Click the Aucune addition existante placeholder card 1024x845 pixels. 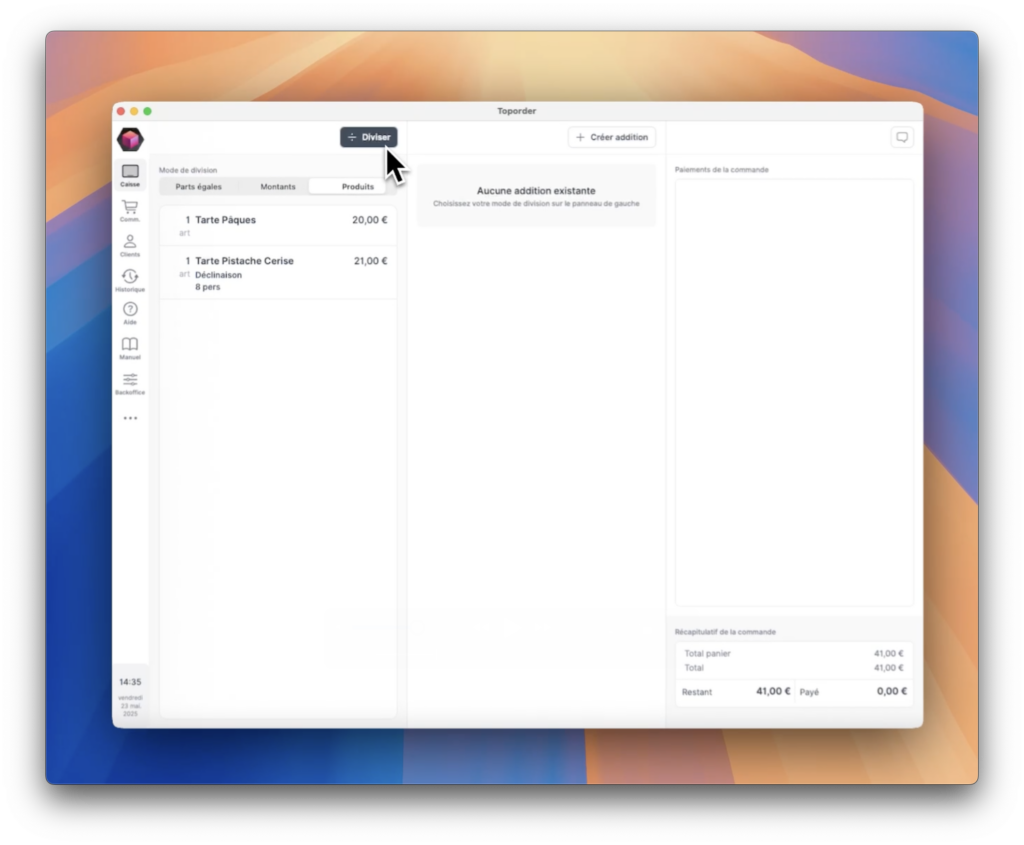coord(536,196)
